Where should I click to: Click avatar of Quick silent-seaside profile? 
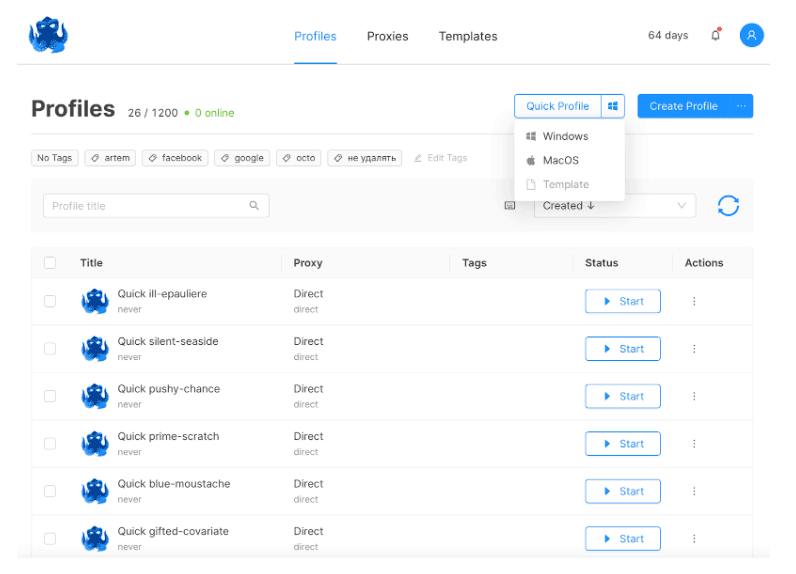coord(95,348)
